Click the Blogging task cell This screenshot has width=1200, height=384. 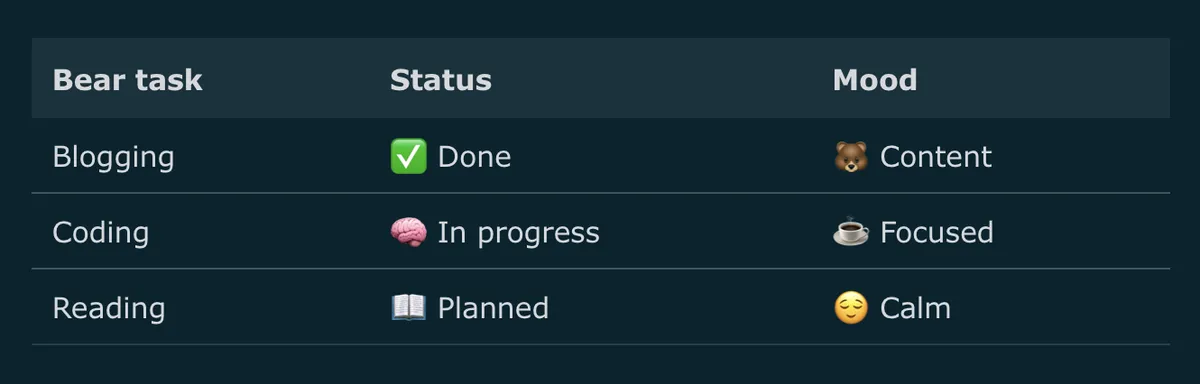coord(113,158)
